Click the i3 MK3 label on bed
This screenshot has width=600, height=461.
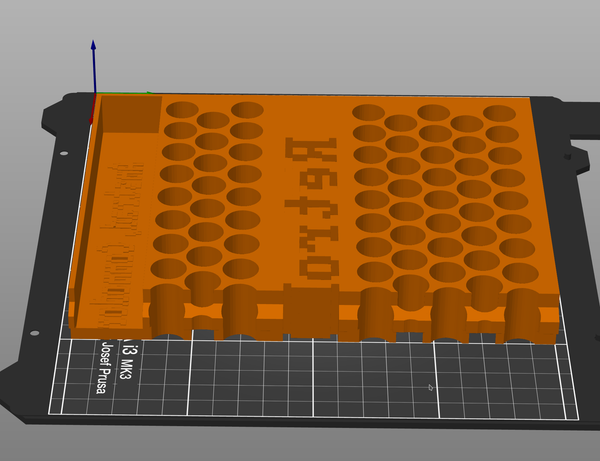click(x=128, y=359)
